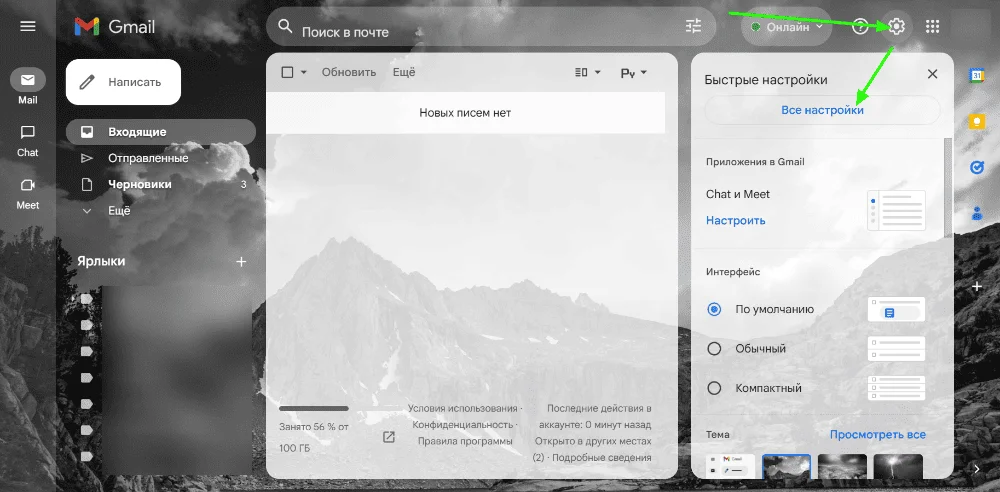
Task: Show search options filter icon
Action: (x=694, y=27)
